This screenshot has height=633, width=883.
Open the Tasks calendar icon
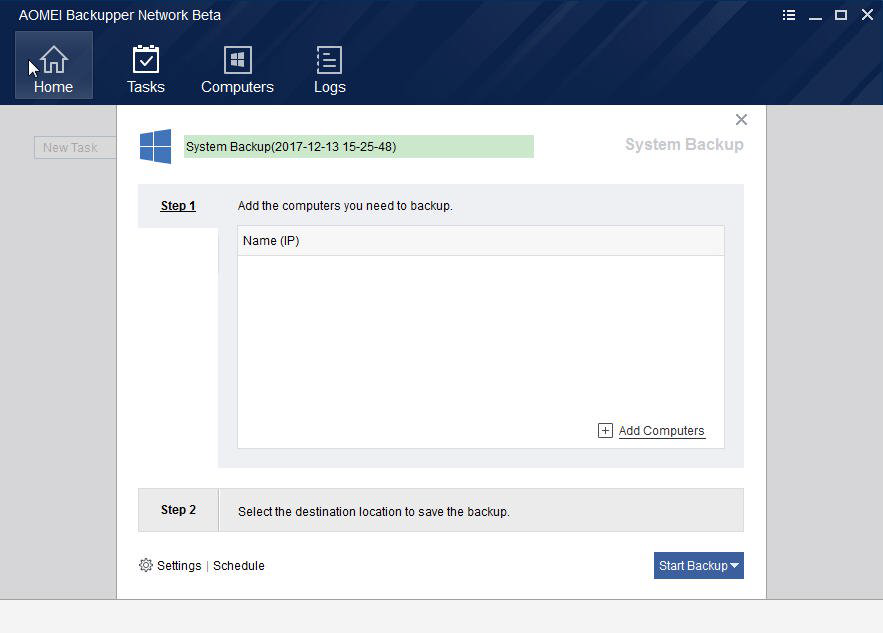click(145, 60)
